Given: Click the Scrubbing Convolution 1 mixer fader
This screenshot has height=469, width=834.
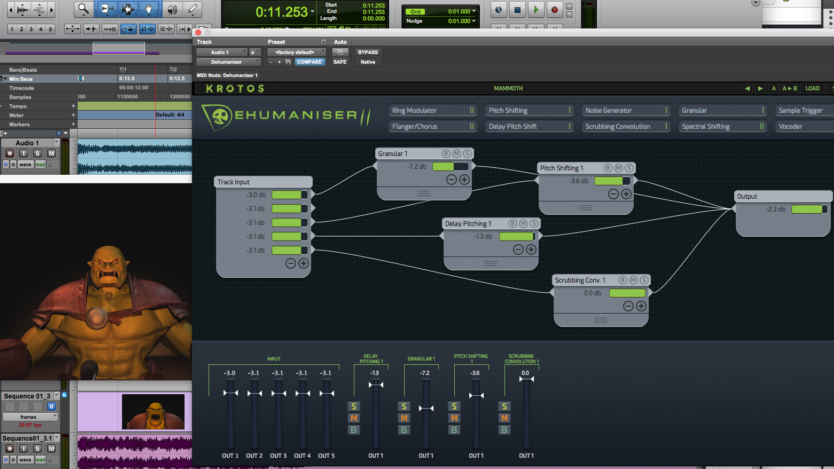Looking at the screenshot, I should [x=526, y=379].
